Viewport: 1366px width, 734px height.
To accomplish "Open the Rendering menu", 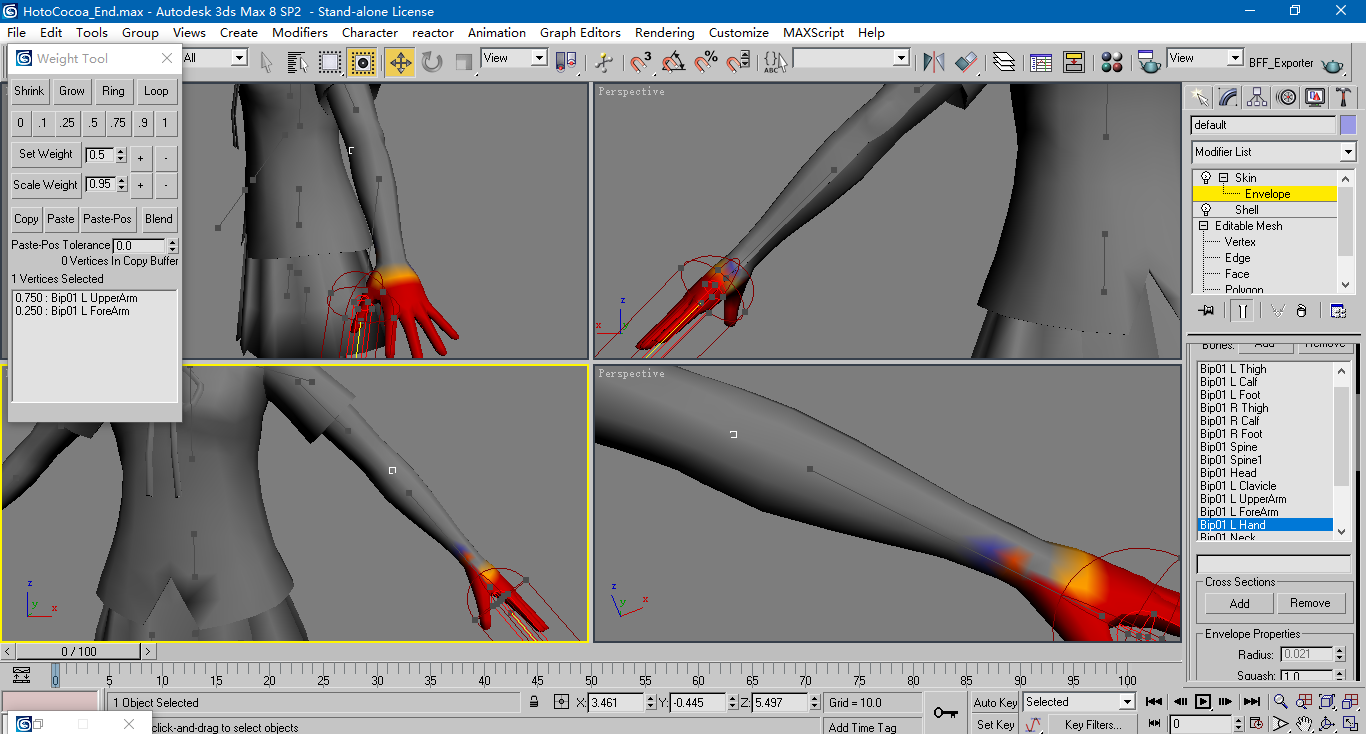I will 665,32.
